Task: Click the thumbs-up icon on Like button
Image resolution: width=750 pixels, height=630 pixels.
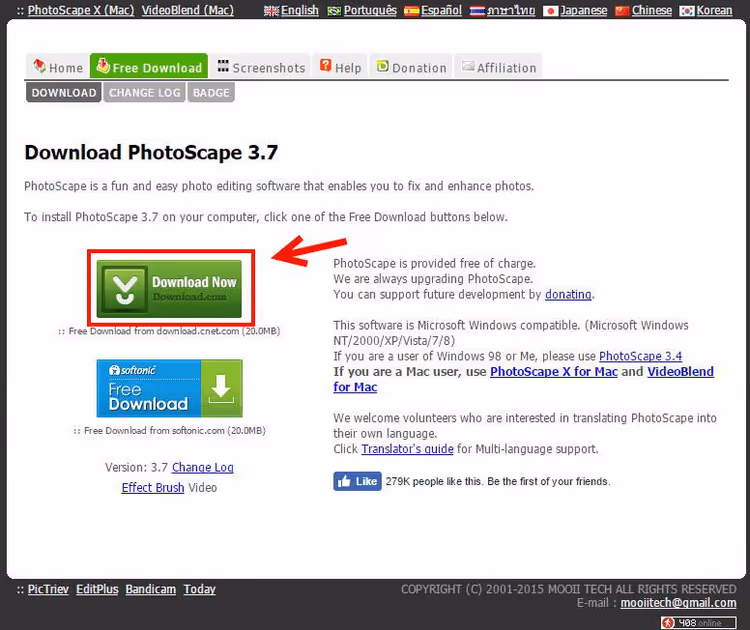Action: [344, 481]
